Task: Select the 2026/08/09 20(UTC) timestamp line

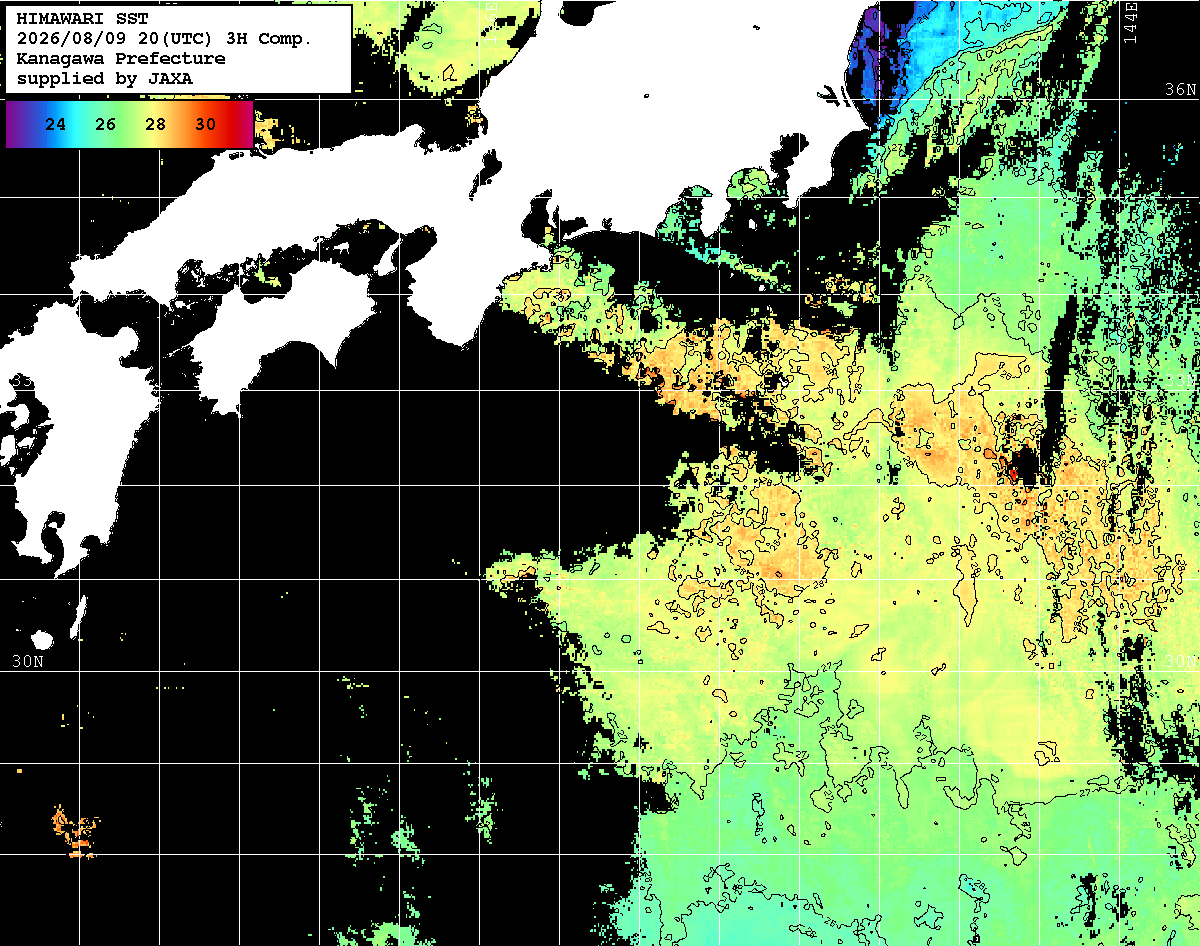Action: 165,39
